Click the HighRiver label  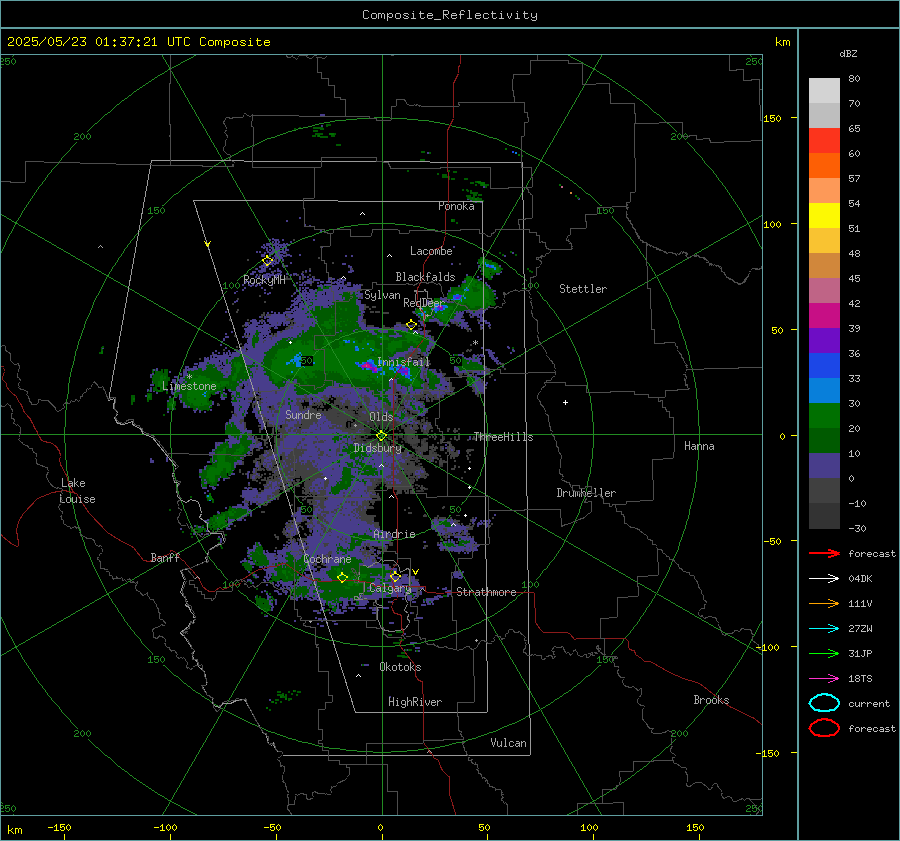(415, 702)
